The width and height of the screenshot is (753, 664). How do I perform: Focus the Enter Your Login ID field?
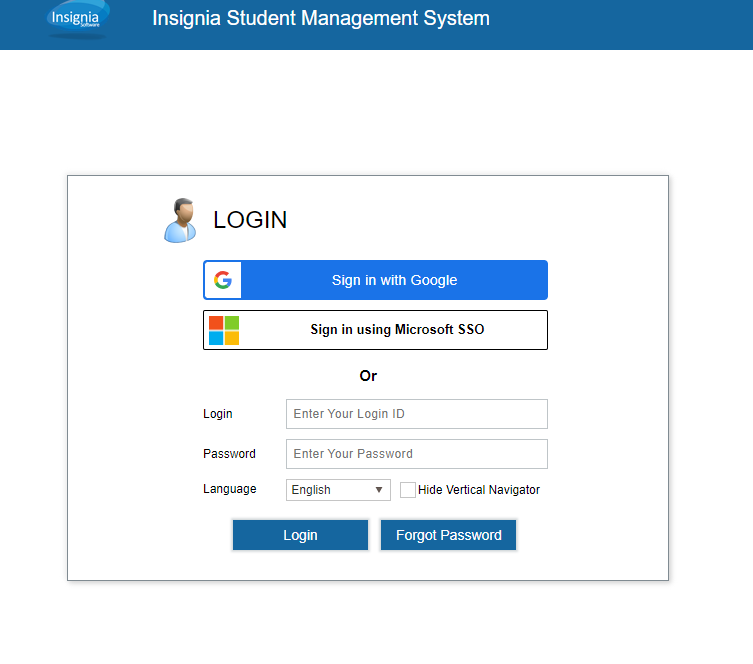(x=416, y=414)
